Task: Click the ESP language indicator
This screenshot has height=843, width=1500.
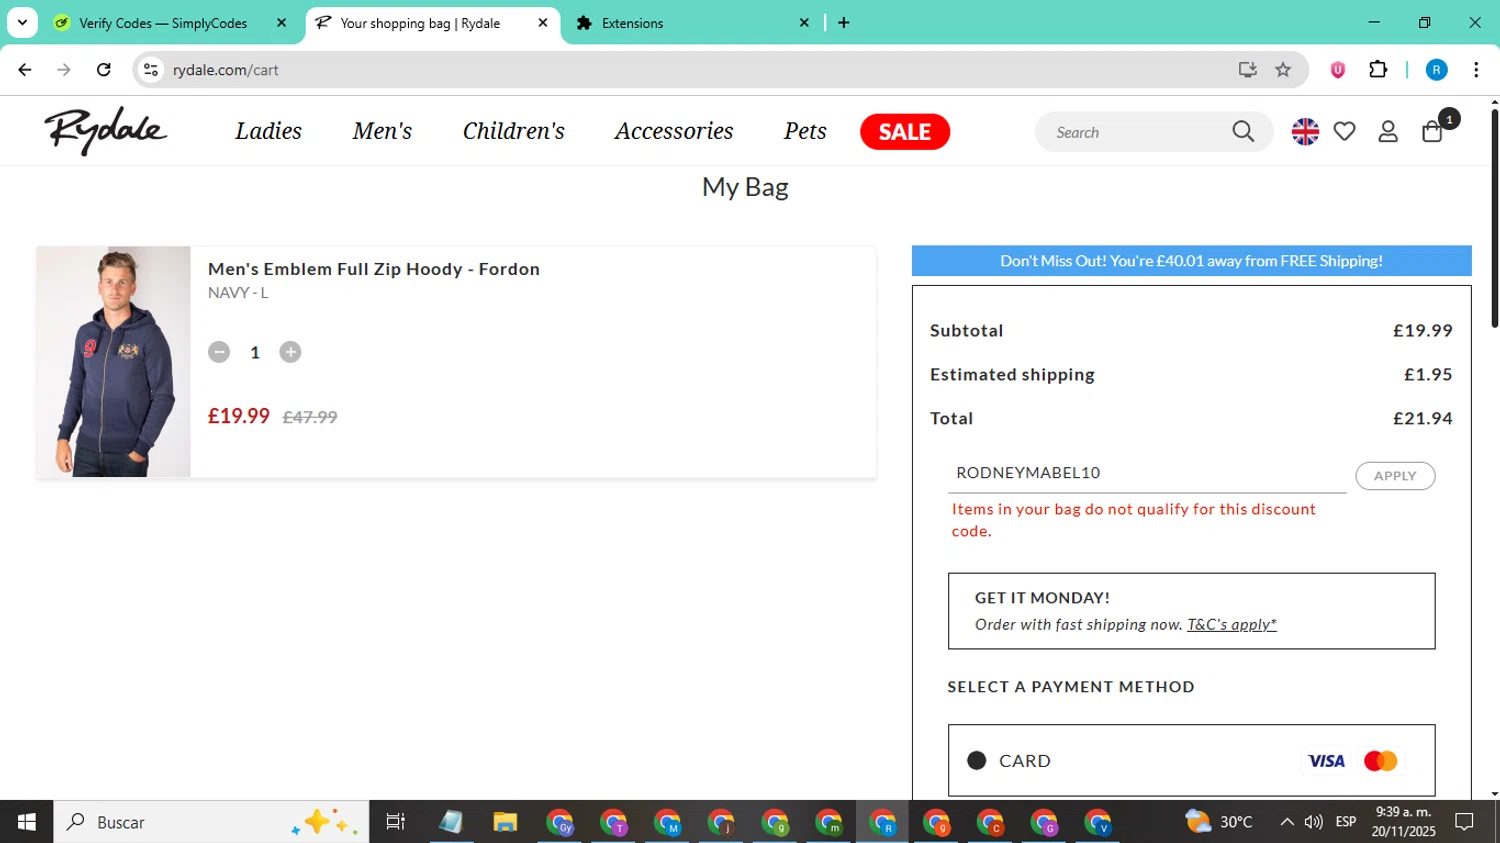Action: point(1346,822)
